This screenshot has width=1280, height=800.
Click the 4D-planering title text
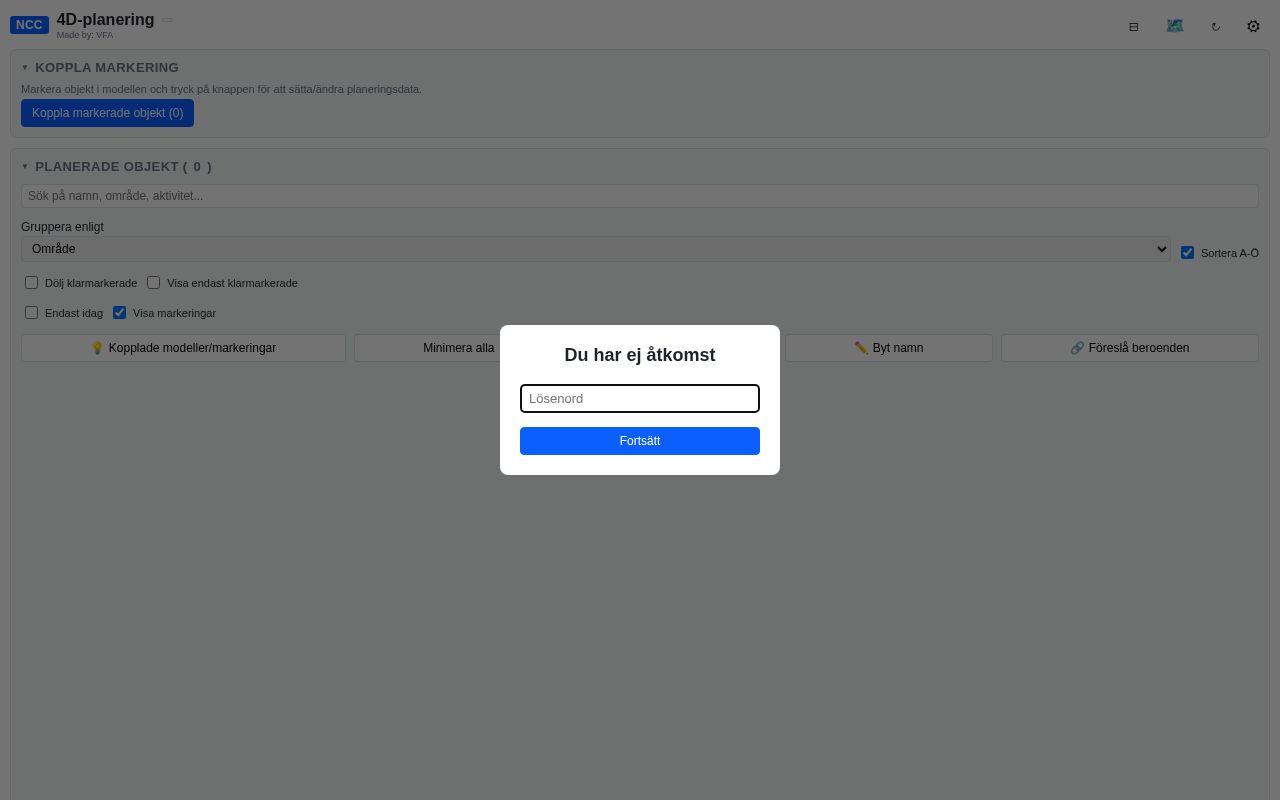click(105, 20)
